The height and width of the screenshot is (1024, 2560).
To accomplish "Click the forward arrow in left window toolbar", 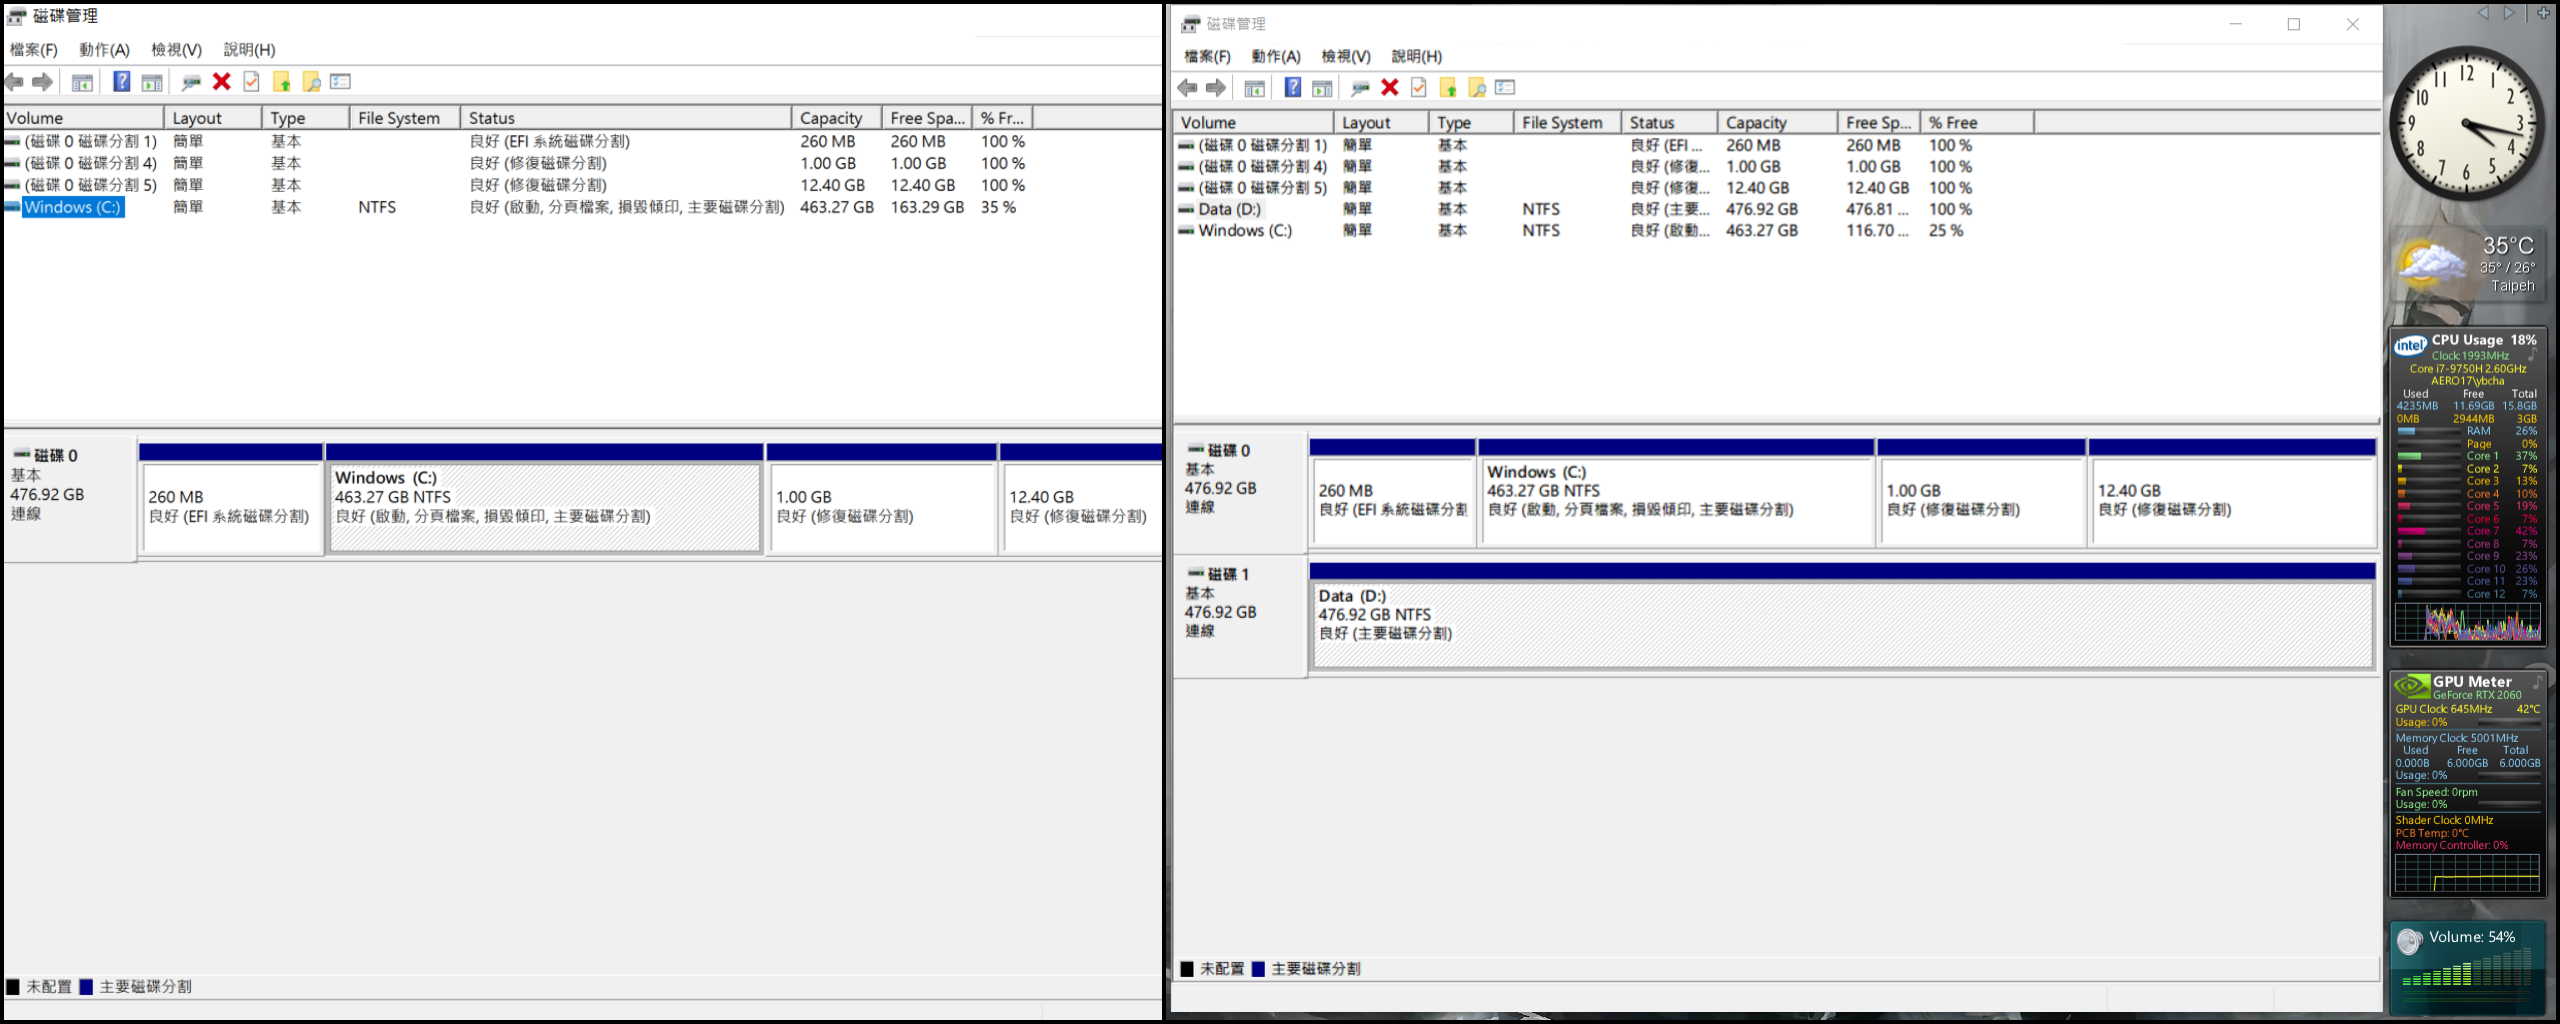I will tap(43, 82).
